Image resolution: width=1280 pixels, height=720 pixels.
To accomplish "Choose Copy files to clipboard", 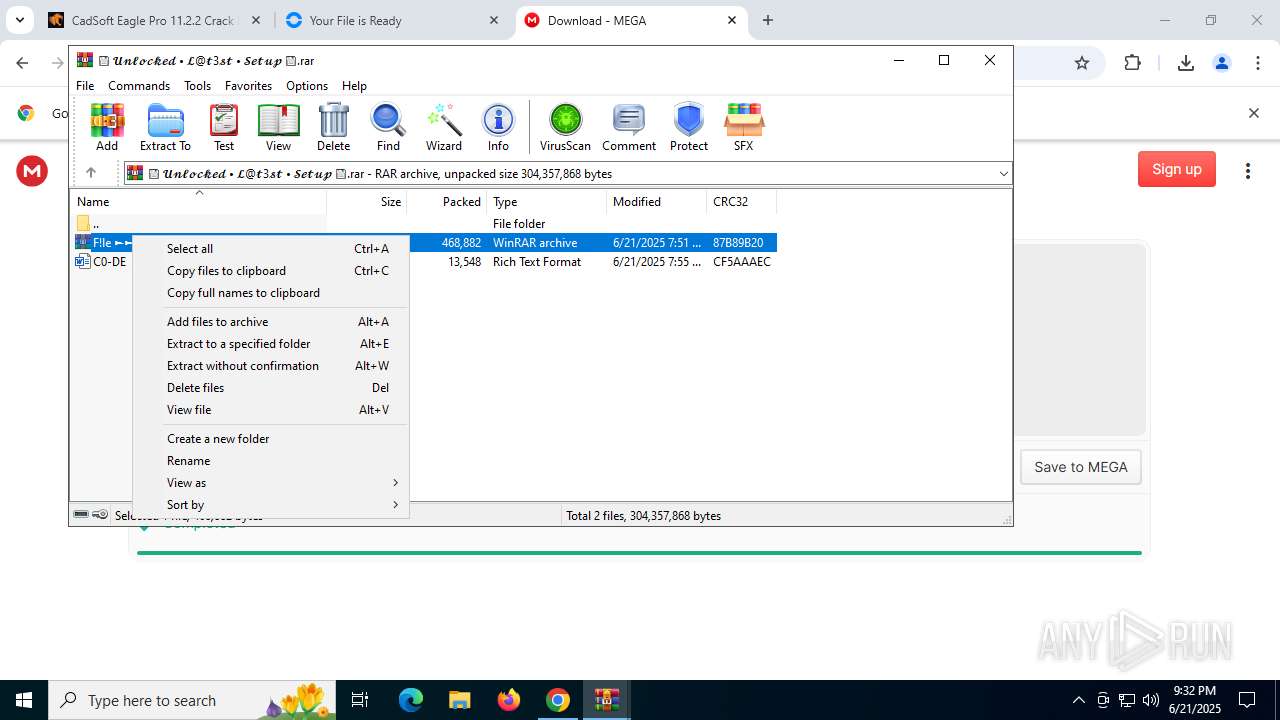I will pos(271,271).
